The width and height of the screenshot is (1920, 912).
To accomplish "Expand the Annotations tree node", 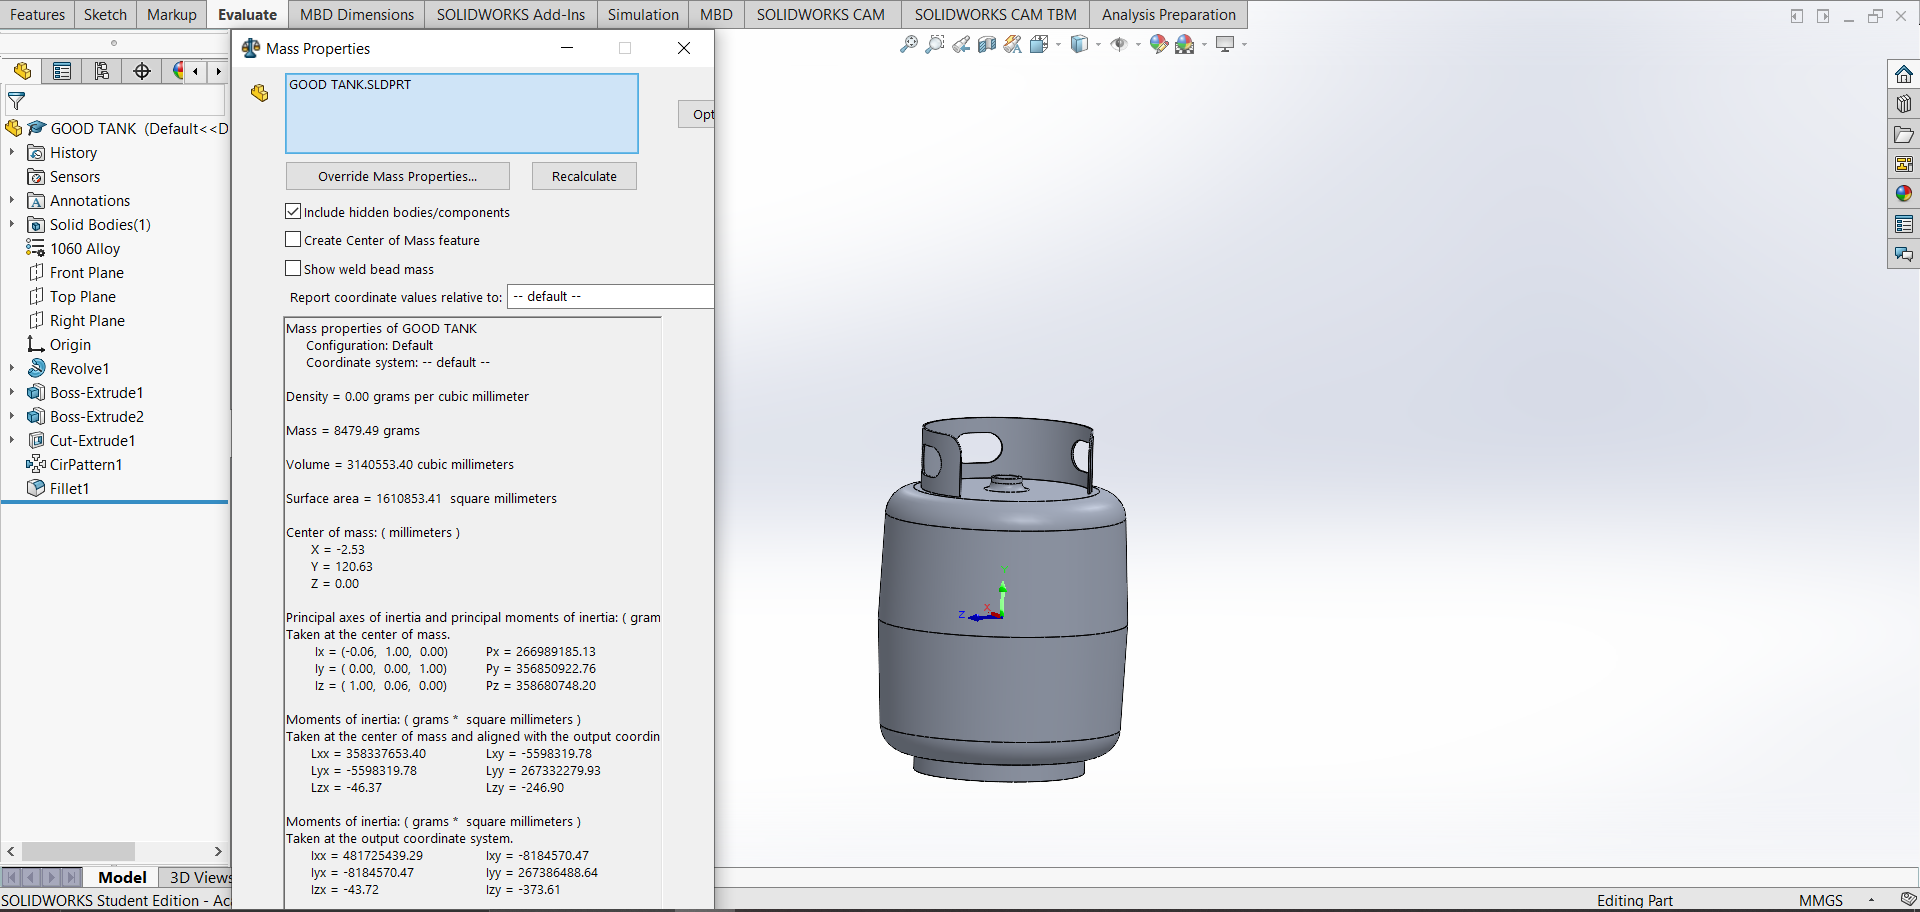I will tap(12, 200).
